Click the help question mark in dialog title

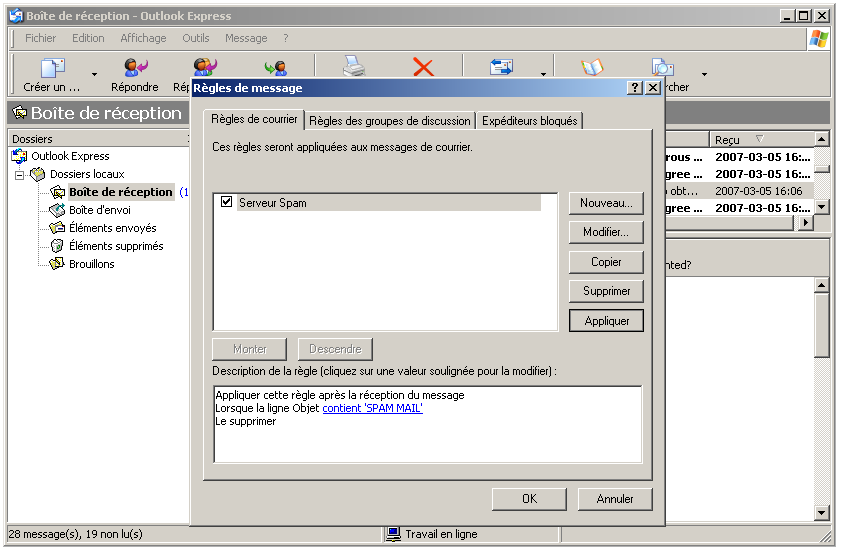(x=635, y=88)
